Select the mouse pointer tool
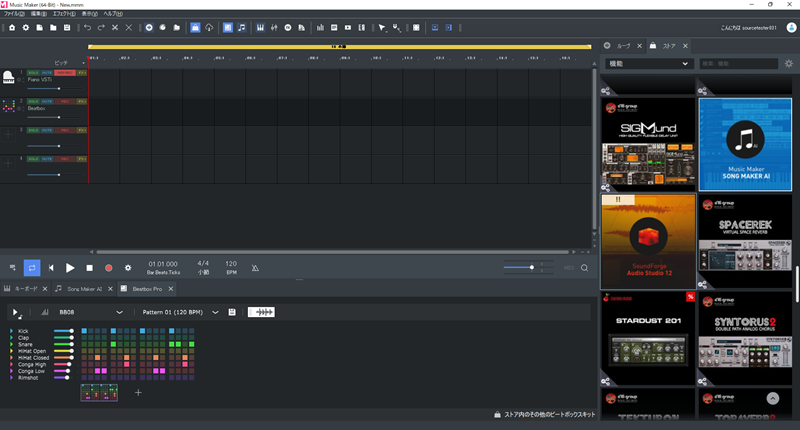This screenshot has width=800, height=430. tap(382, 28)
